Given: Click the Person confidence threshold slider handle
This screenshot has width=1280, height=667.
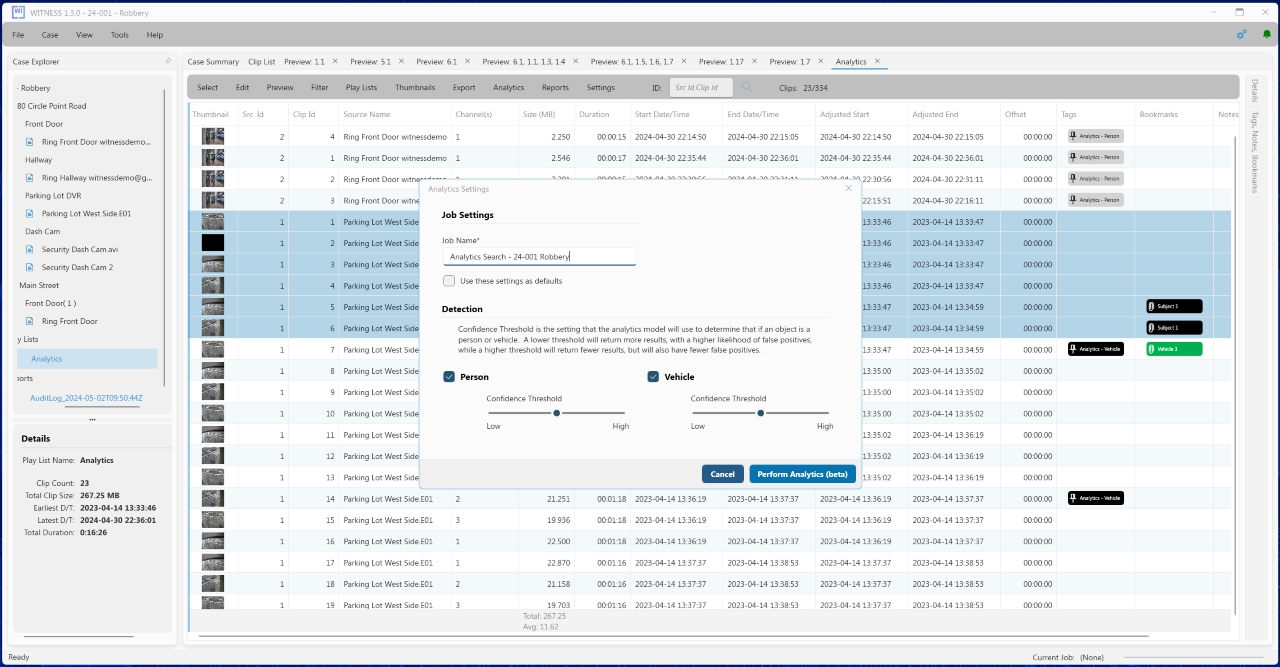Looking at the screenshot, I should [x=557, y=412].
